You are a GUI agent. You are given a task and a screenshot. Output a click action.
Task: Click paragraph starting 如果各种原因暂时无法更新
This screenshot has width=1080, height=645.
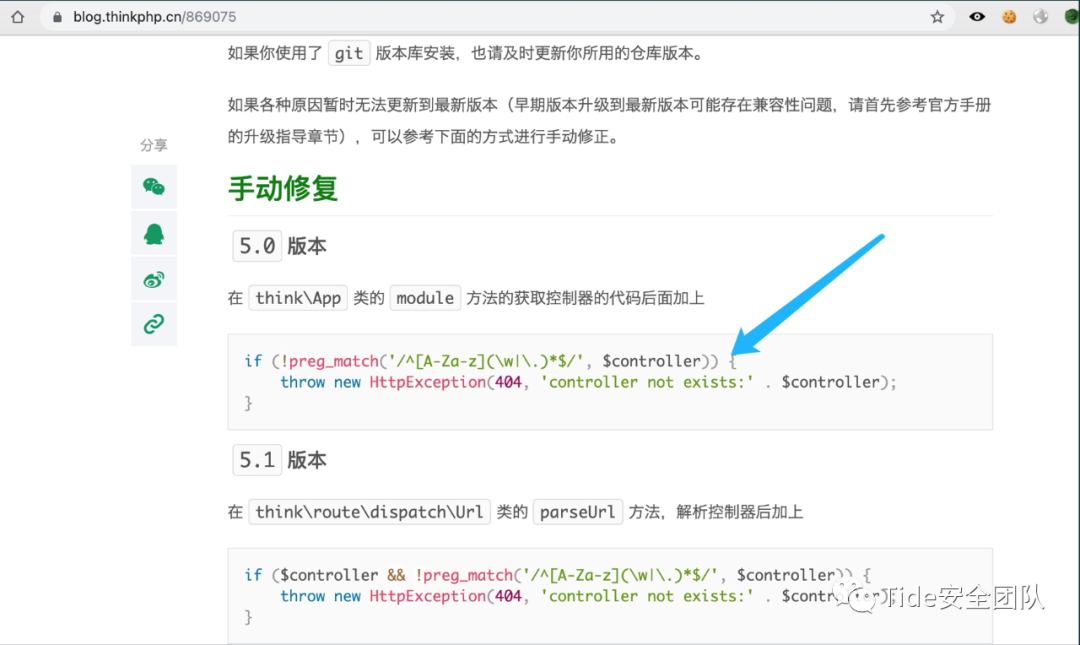[610, 121]
